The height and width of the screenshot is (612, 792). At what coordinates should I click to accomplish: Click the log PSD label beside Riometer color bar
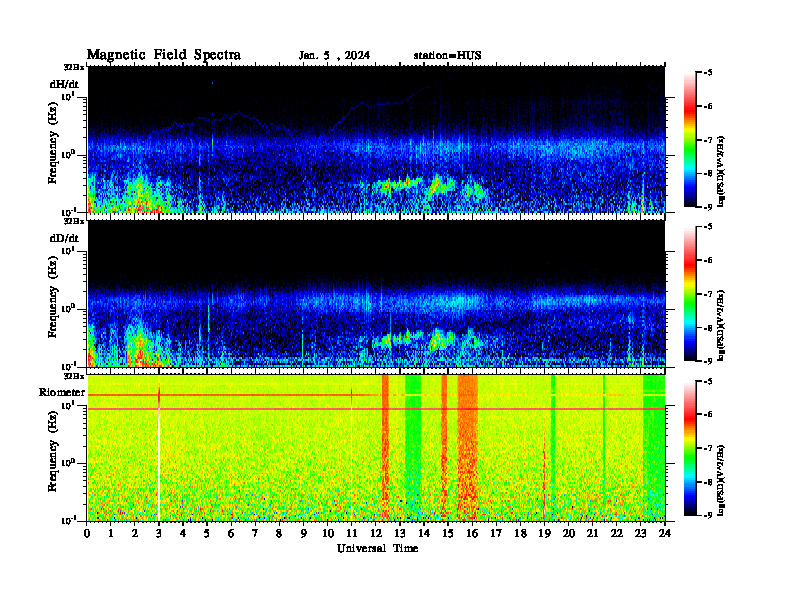point(722,480)
